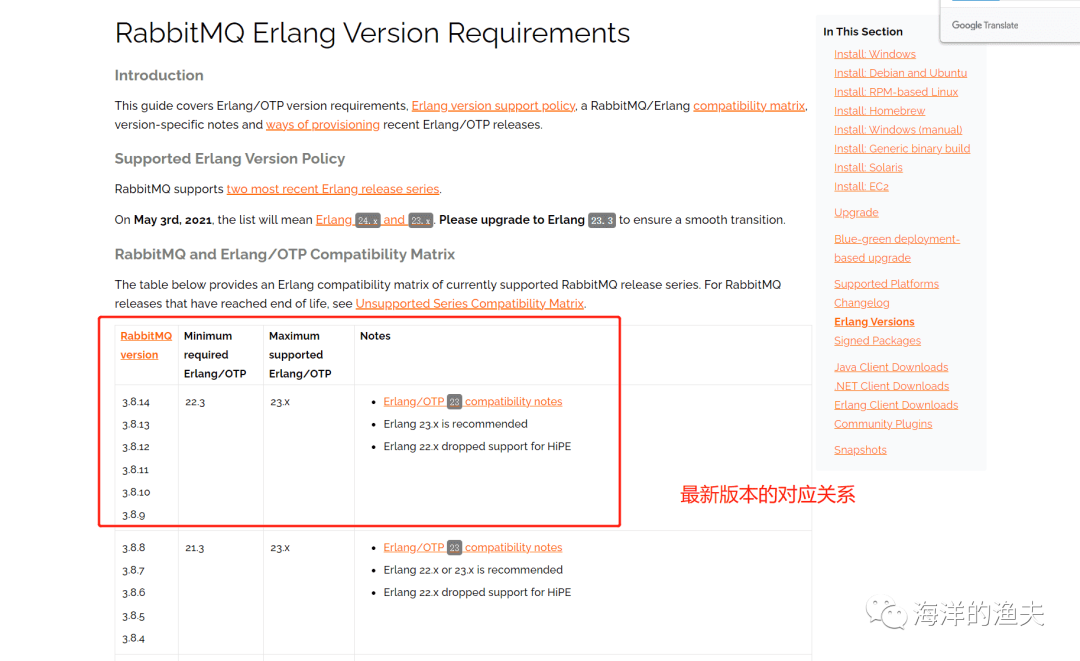Click the page title RabbitMQ Erlang Version Requirements
1080x661 pixels.
coord(373,33)
